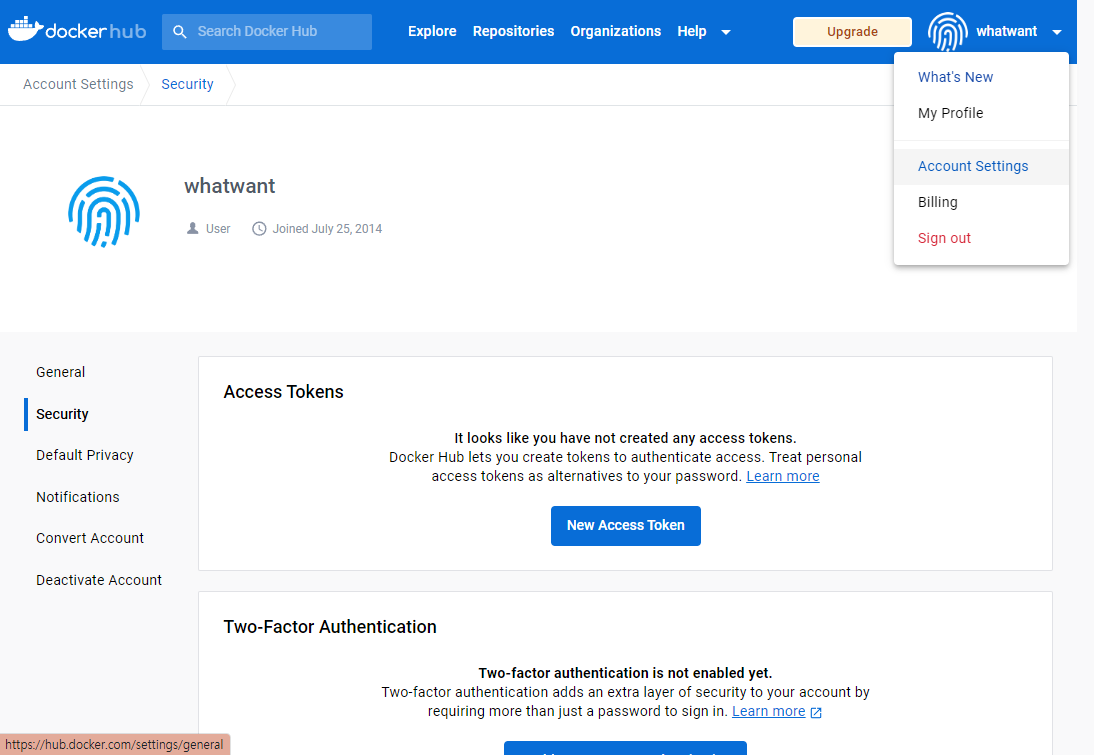Open the General settings tab
This screenshot has width=1094, height=755.
pyautogui.click(x=61, y=372)
